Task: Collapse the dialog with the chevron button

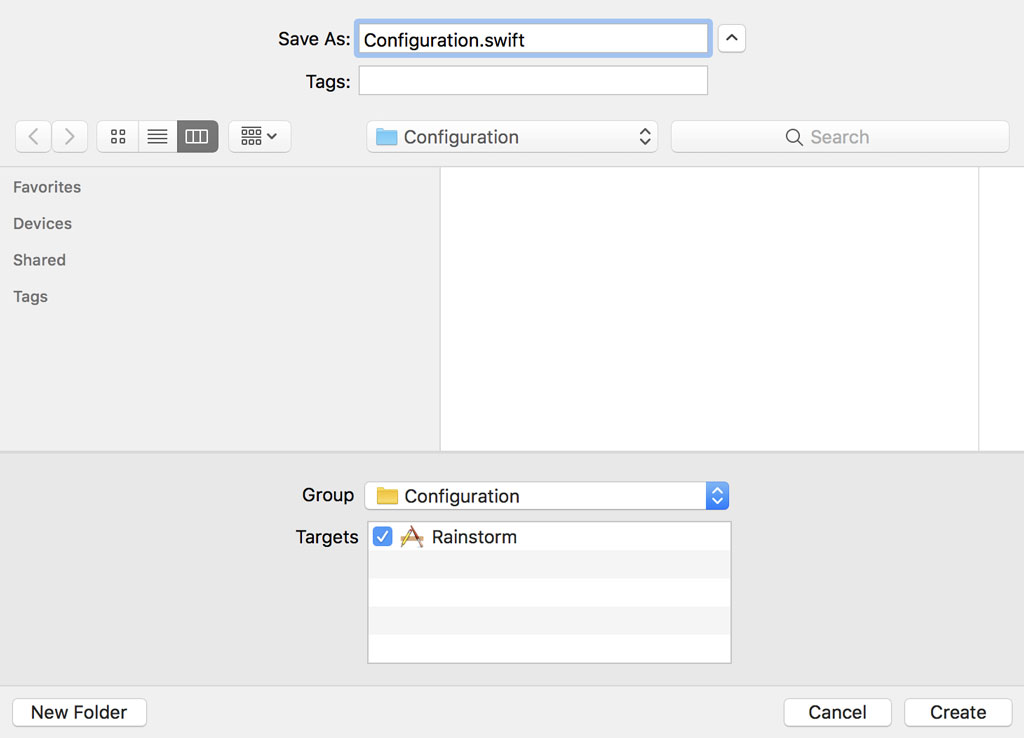Action: [x=731, y=38]
